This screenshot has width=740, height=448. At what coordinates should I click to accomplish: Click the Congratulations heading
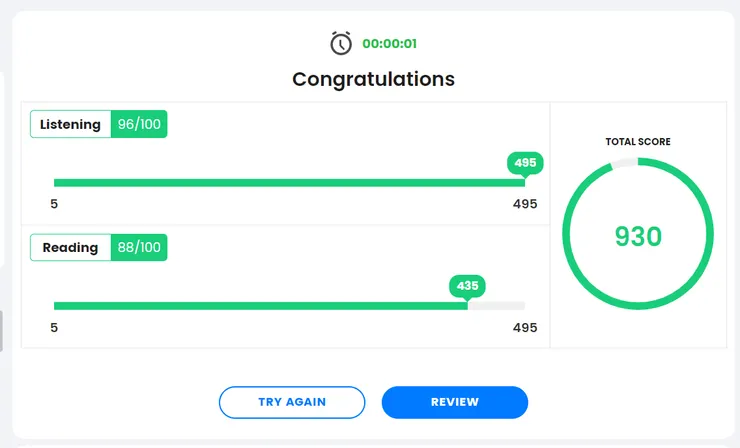(x=373, y=79)
